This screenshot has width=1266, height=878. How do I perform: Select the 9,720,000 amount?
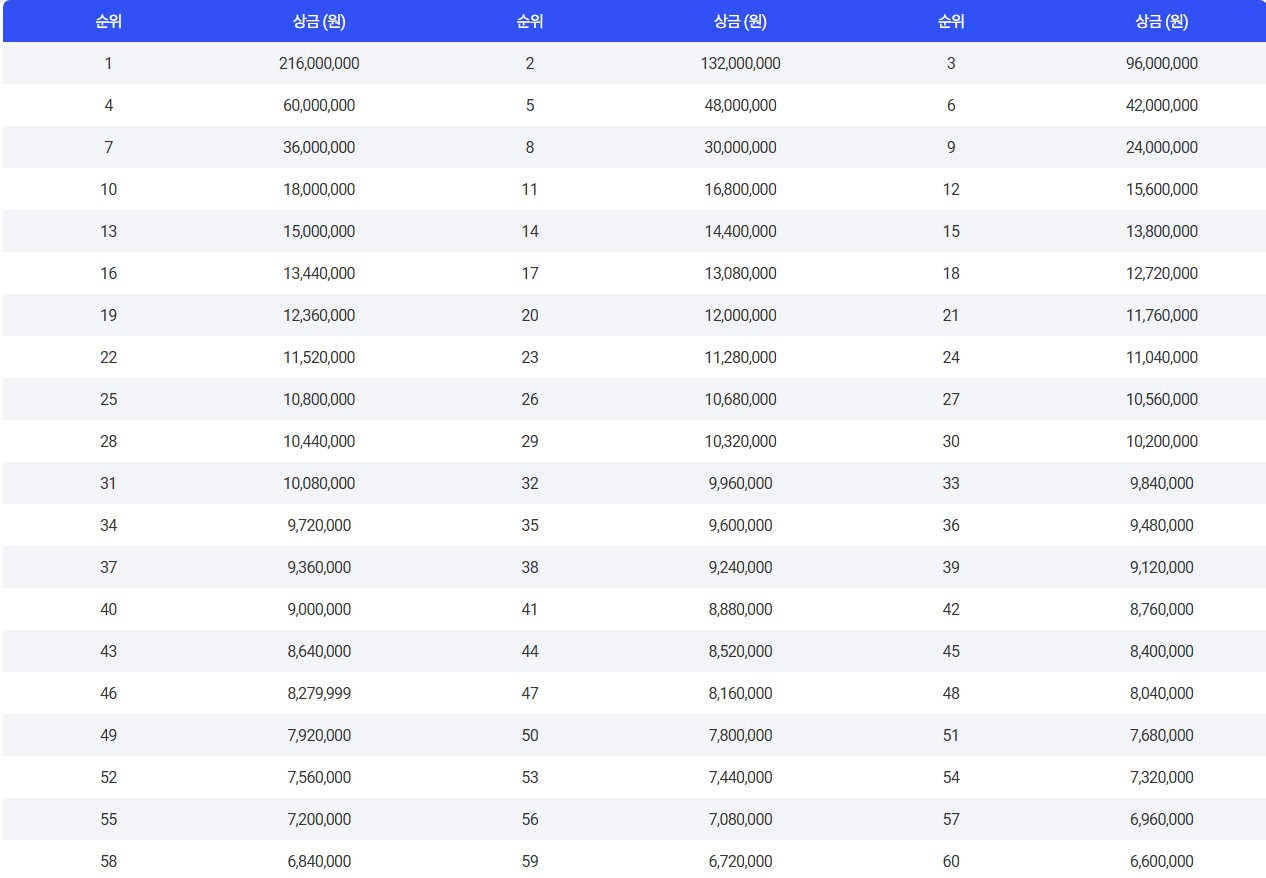click(x=319, y=525)
